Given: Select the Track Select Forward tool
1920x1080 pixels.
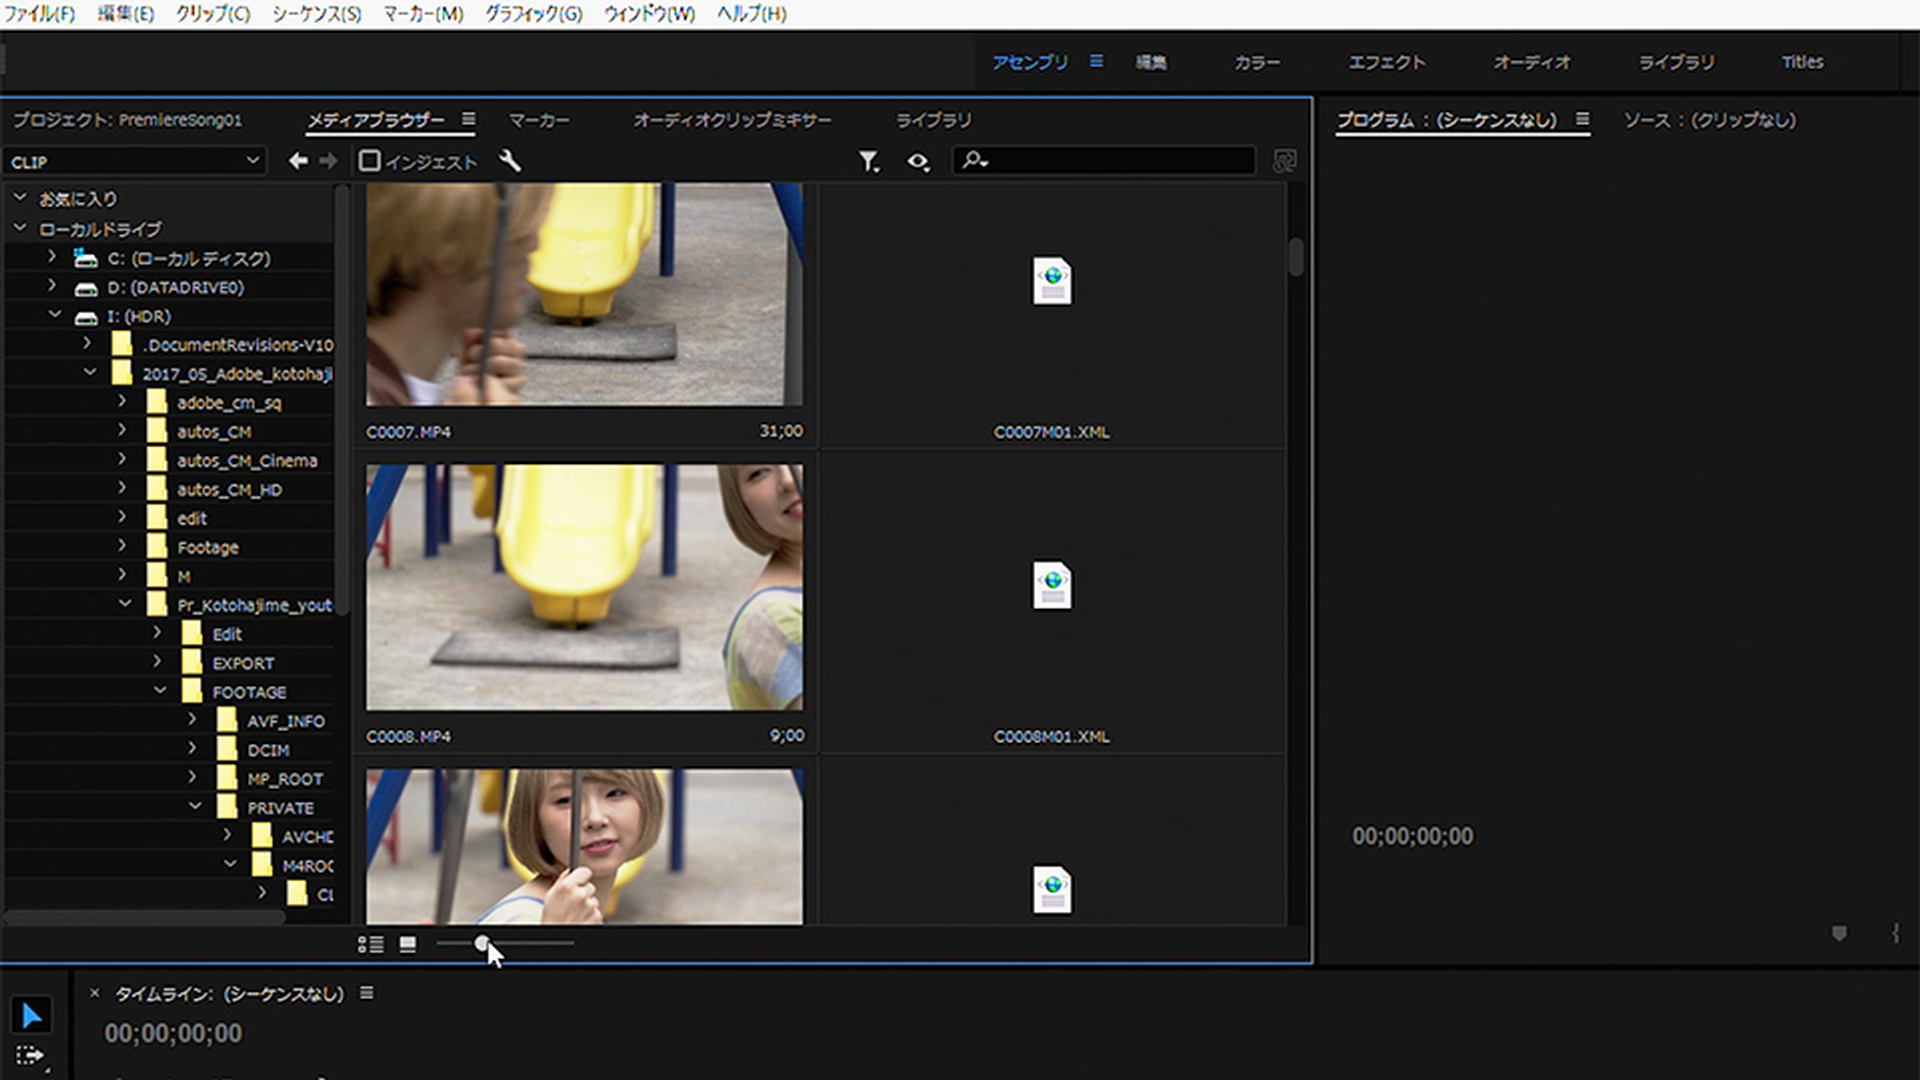Looking at the screenshot, I should click(30, 1055).
